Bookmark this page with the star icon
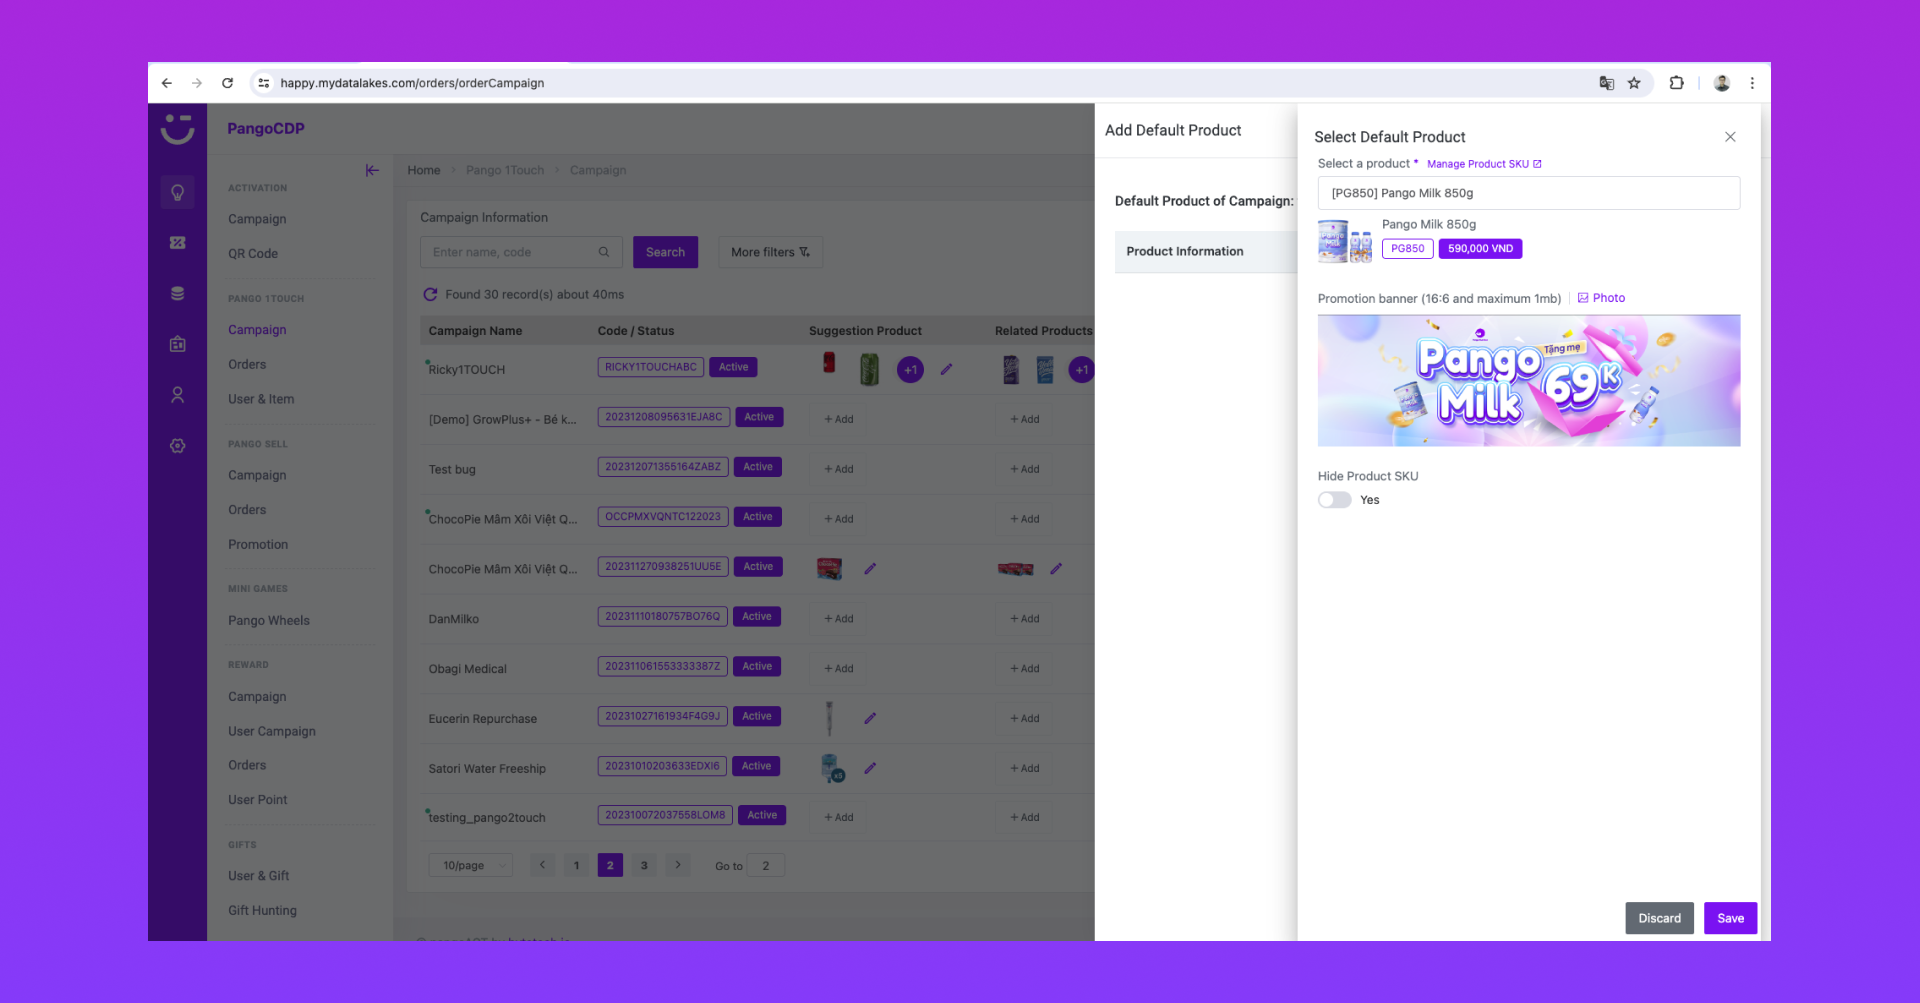 click(x=1634, y=83)
